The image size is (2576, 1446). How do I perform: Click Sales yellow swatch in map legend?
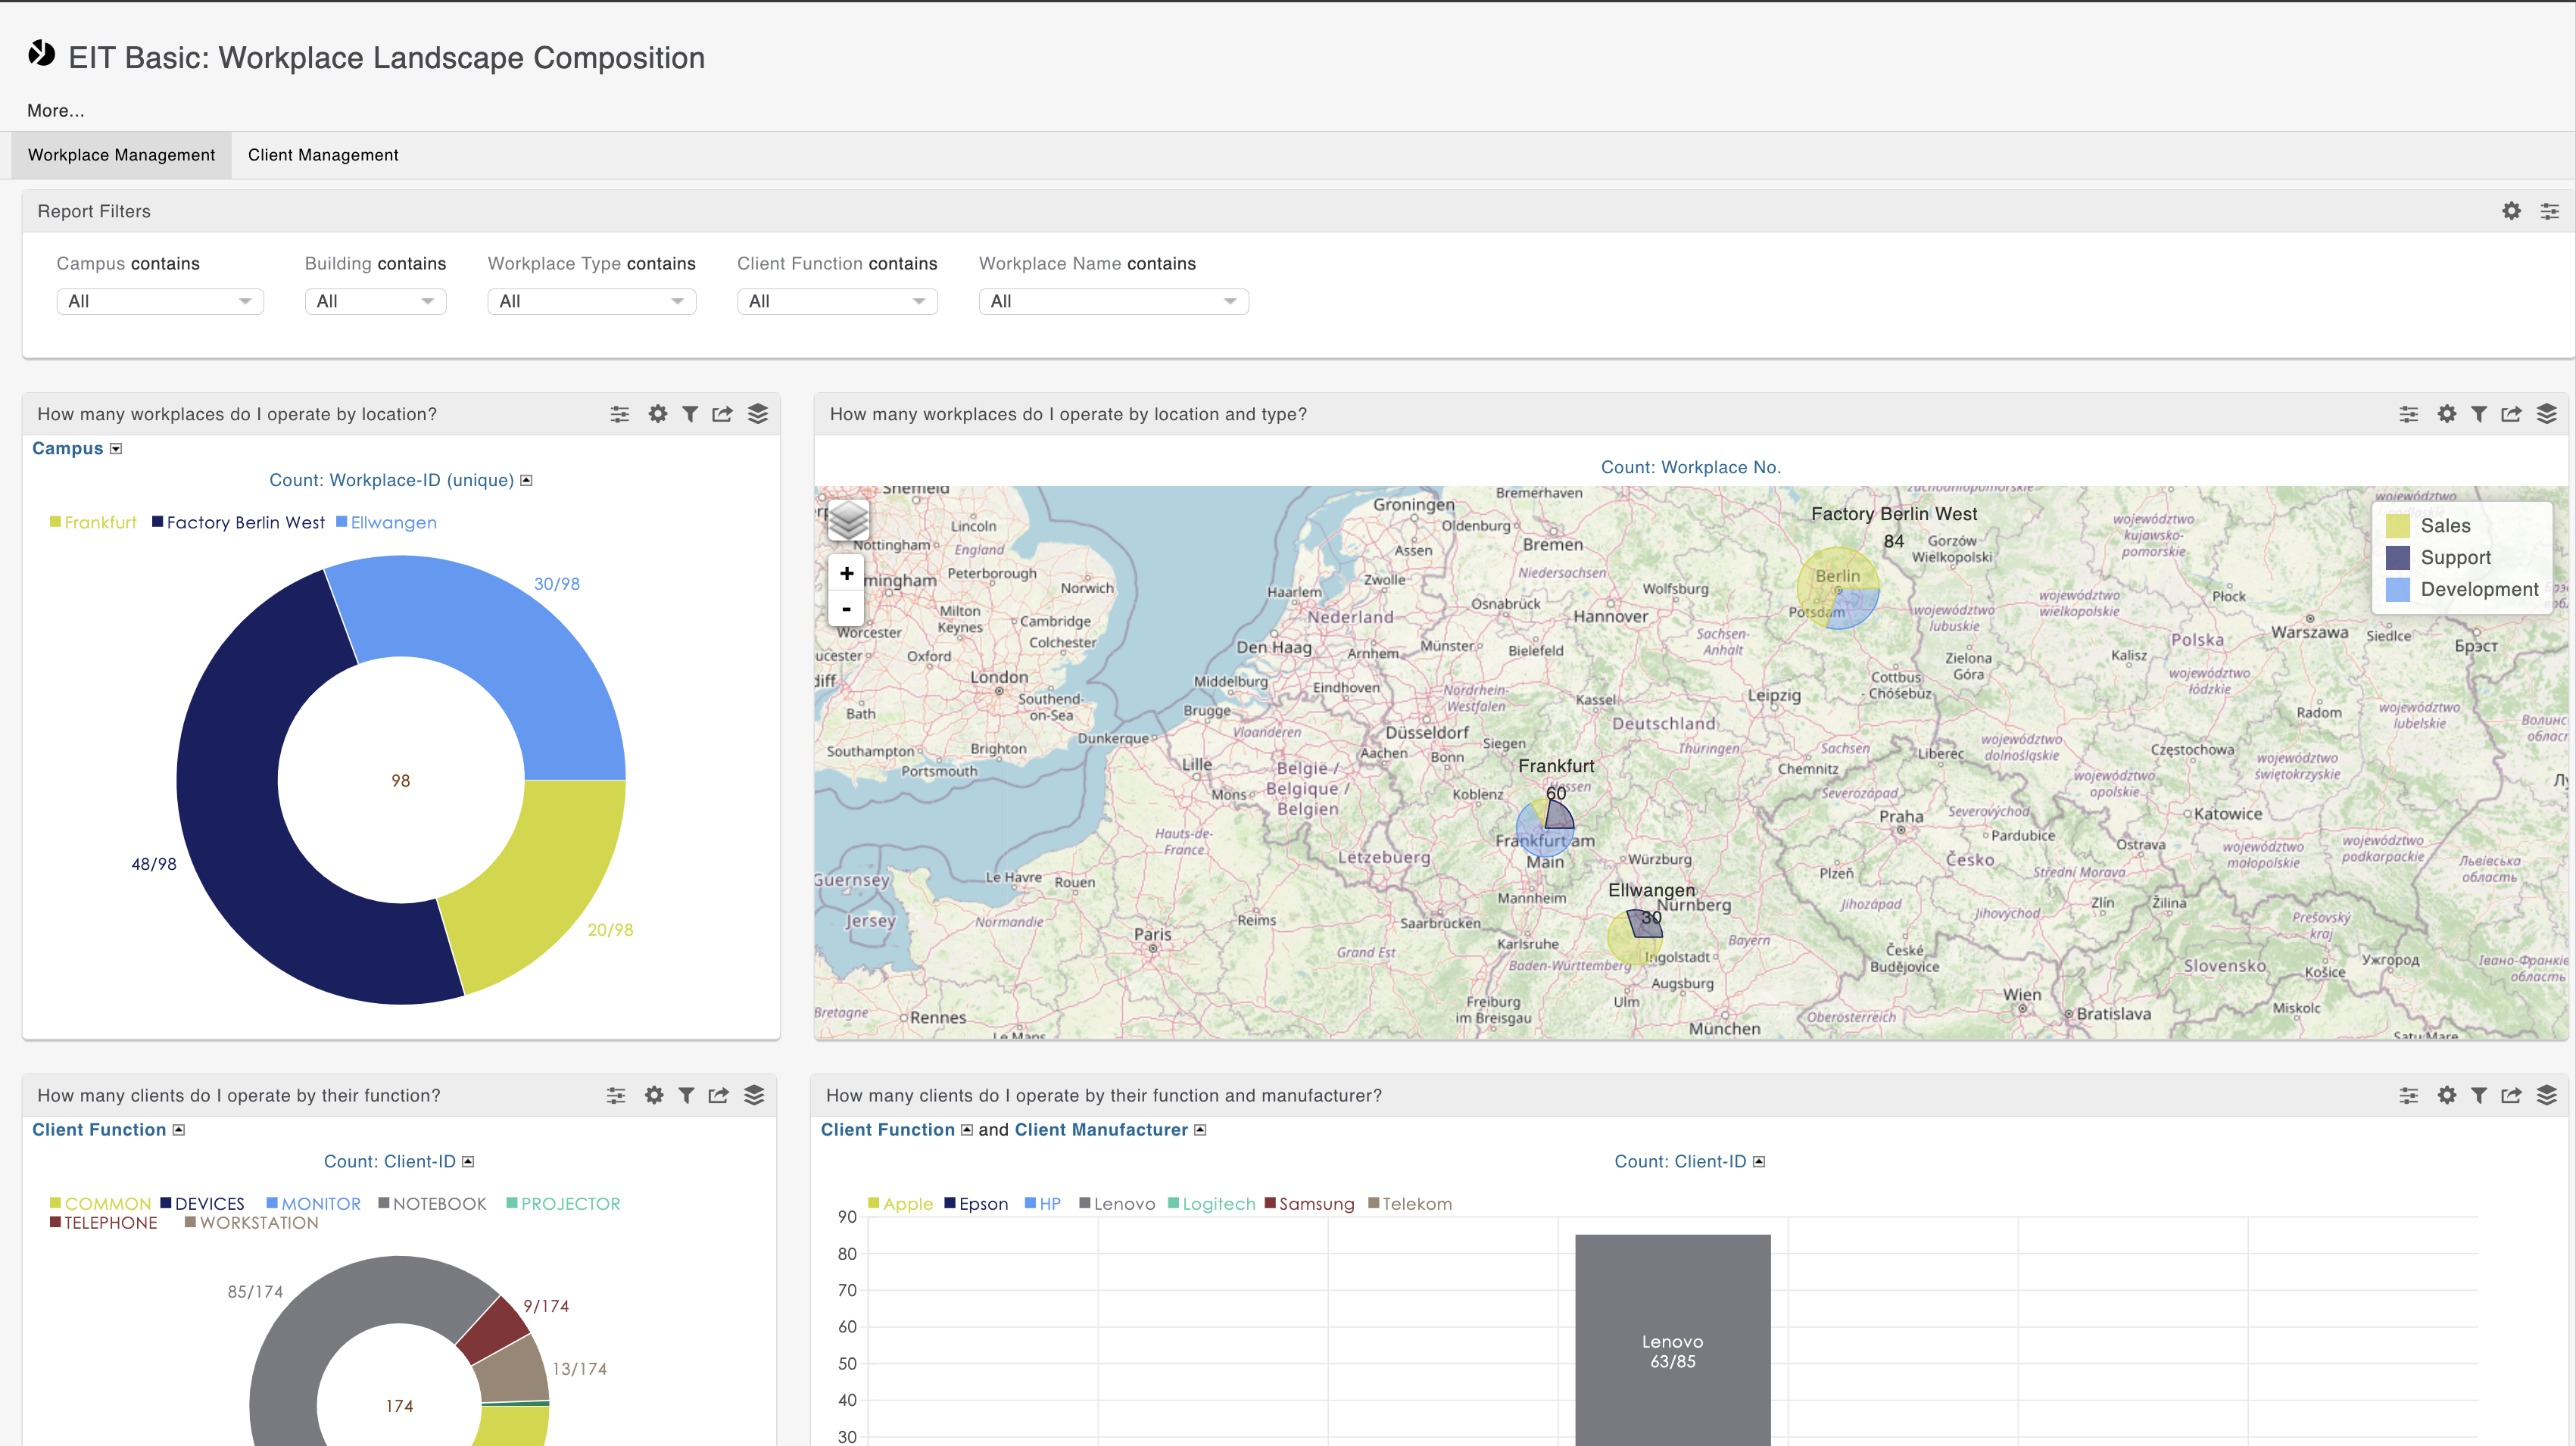pyautogui.click(x=2397, y=526)
